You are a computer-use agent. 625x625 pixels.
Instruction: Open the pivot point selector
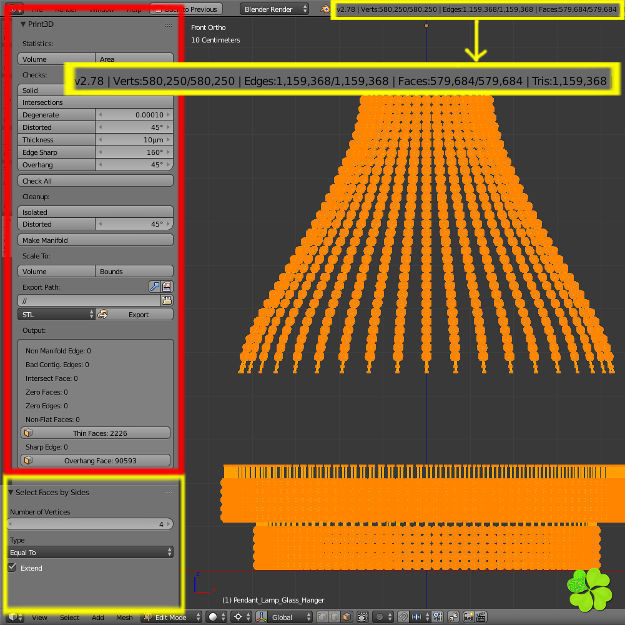241,617
